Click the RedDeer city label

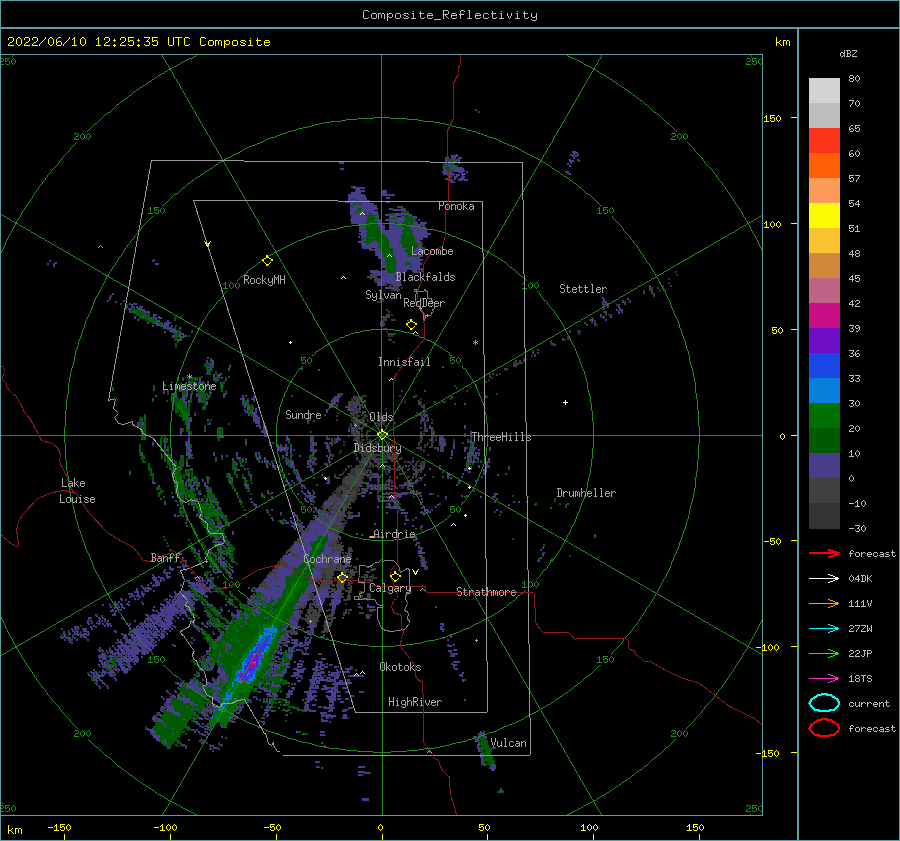[424, 303]
